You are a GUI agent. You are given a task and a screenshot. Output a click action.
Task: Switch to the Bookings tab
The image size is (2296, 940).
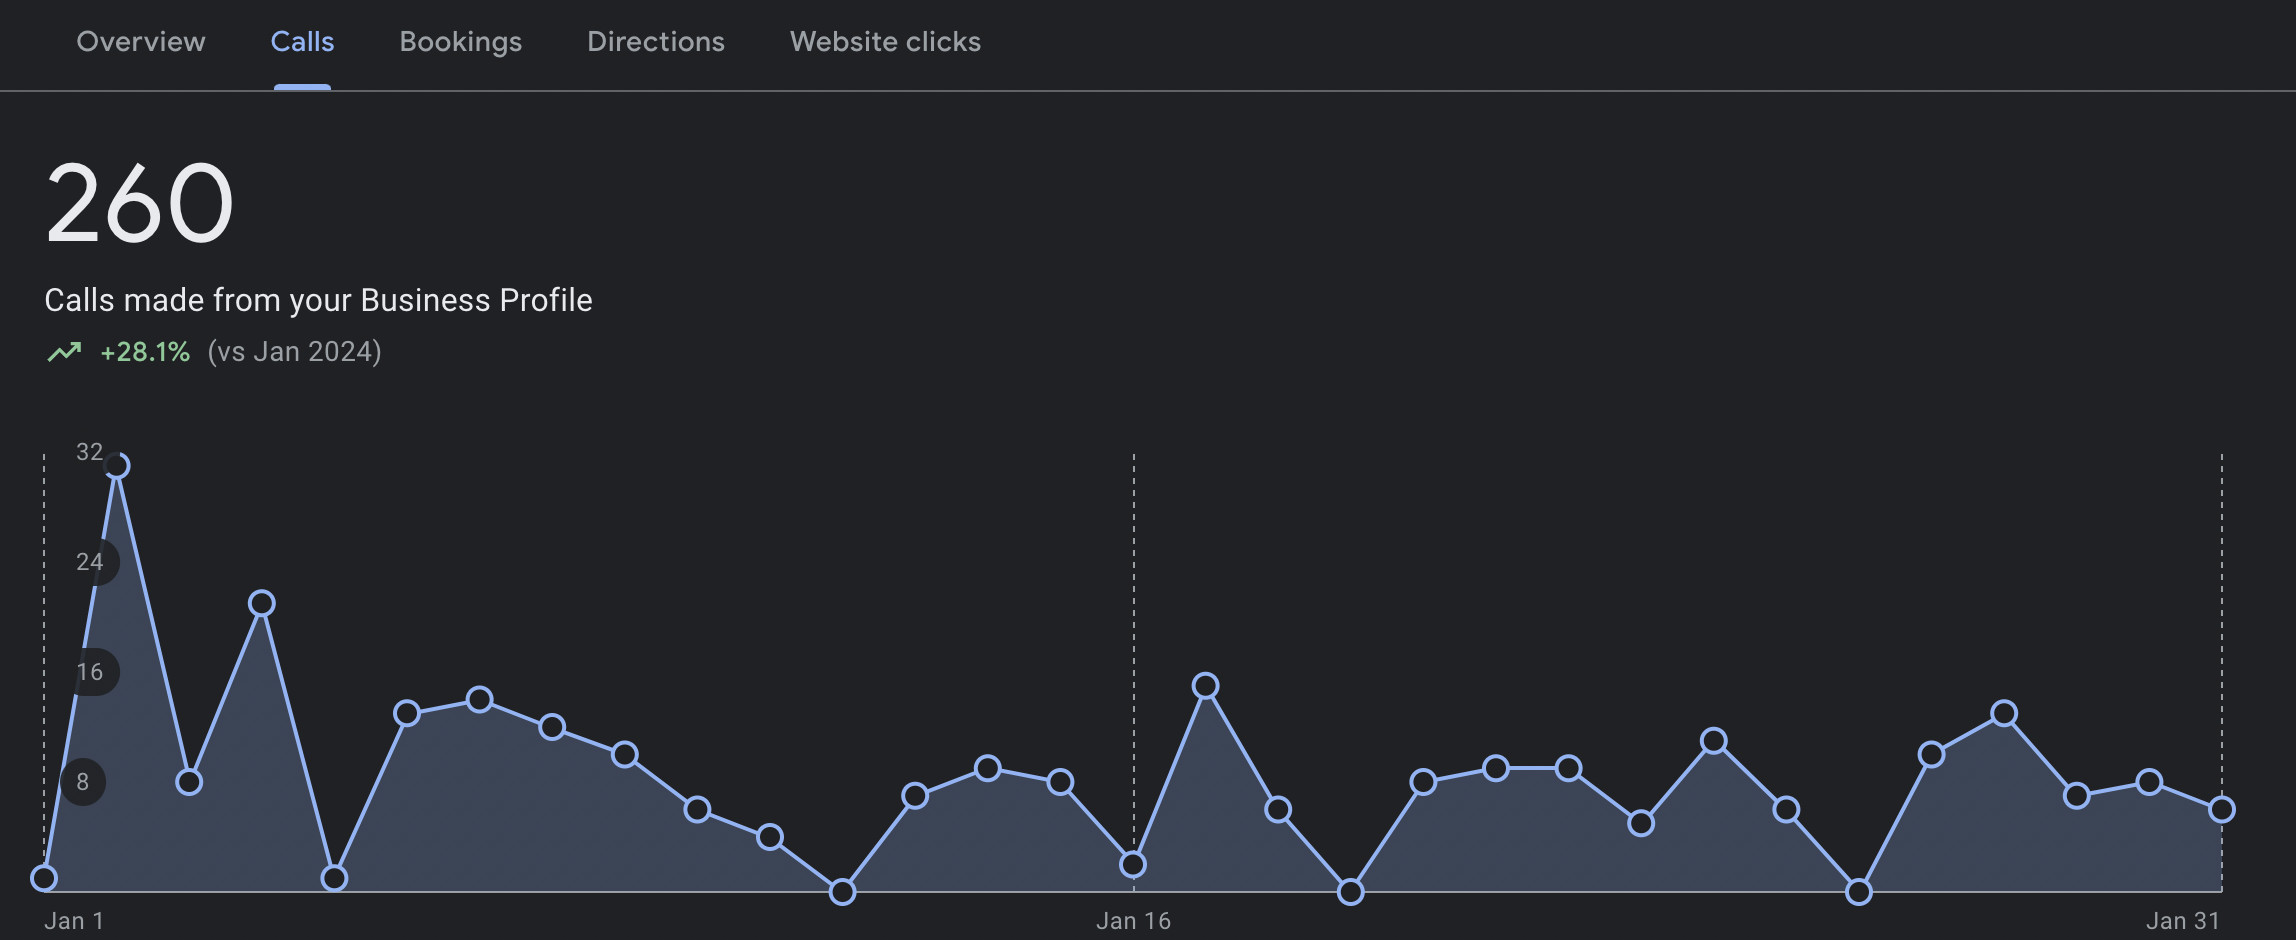coord(461,42)
